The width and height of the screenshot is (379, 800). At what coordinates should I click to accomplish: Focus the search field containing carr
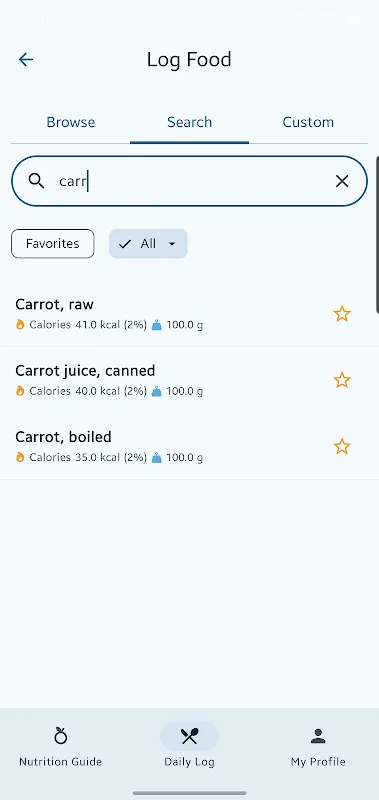(x=189, y=181)
